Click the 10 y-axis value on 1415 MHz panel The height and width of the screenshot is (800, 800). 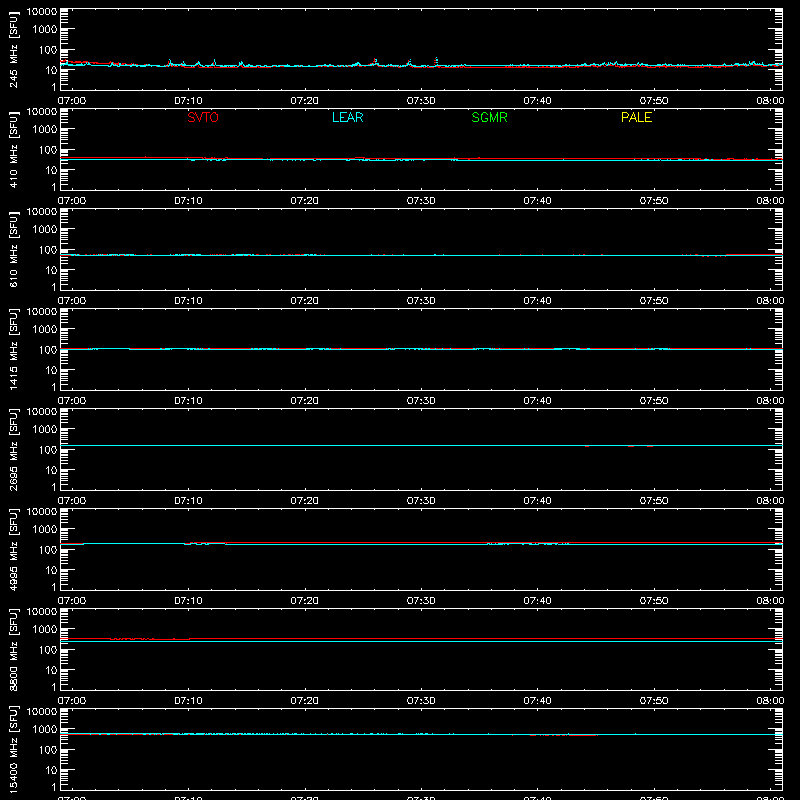pos(51,370)
